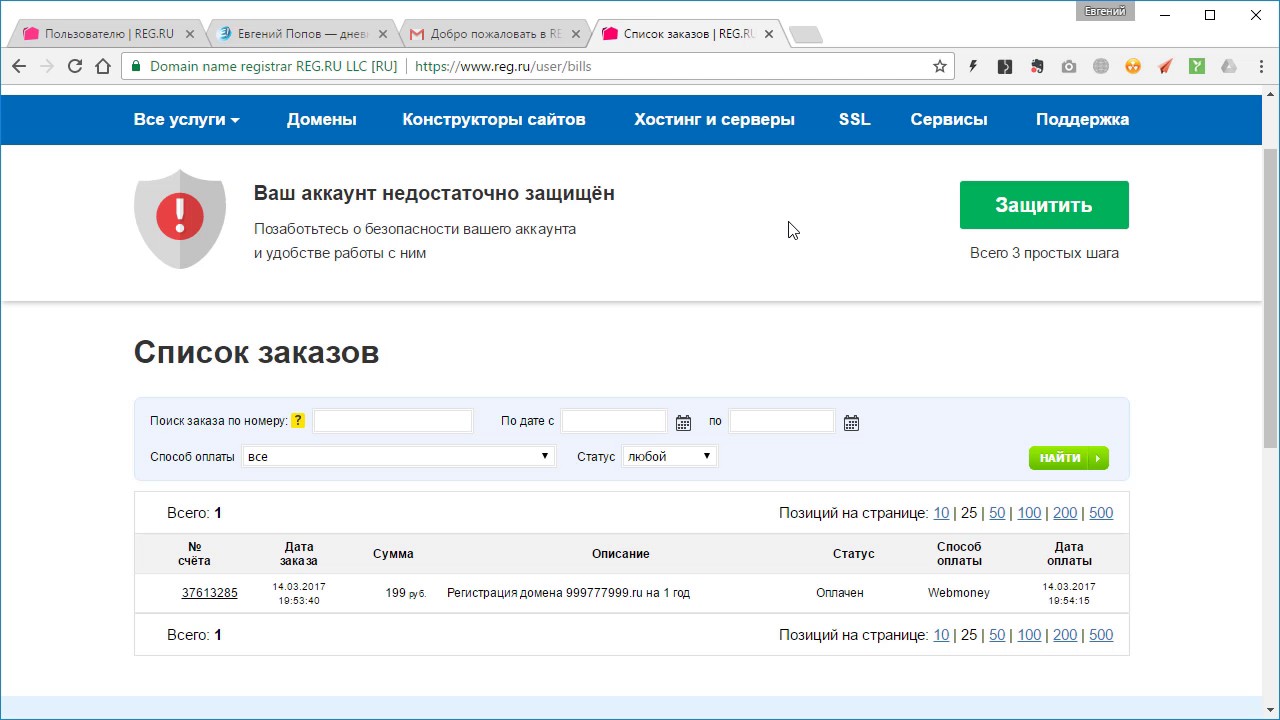Click the 'Список заказов' heading
This screenshot has width=1280, height=720.
[256, 352]
